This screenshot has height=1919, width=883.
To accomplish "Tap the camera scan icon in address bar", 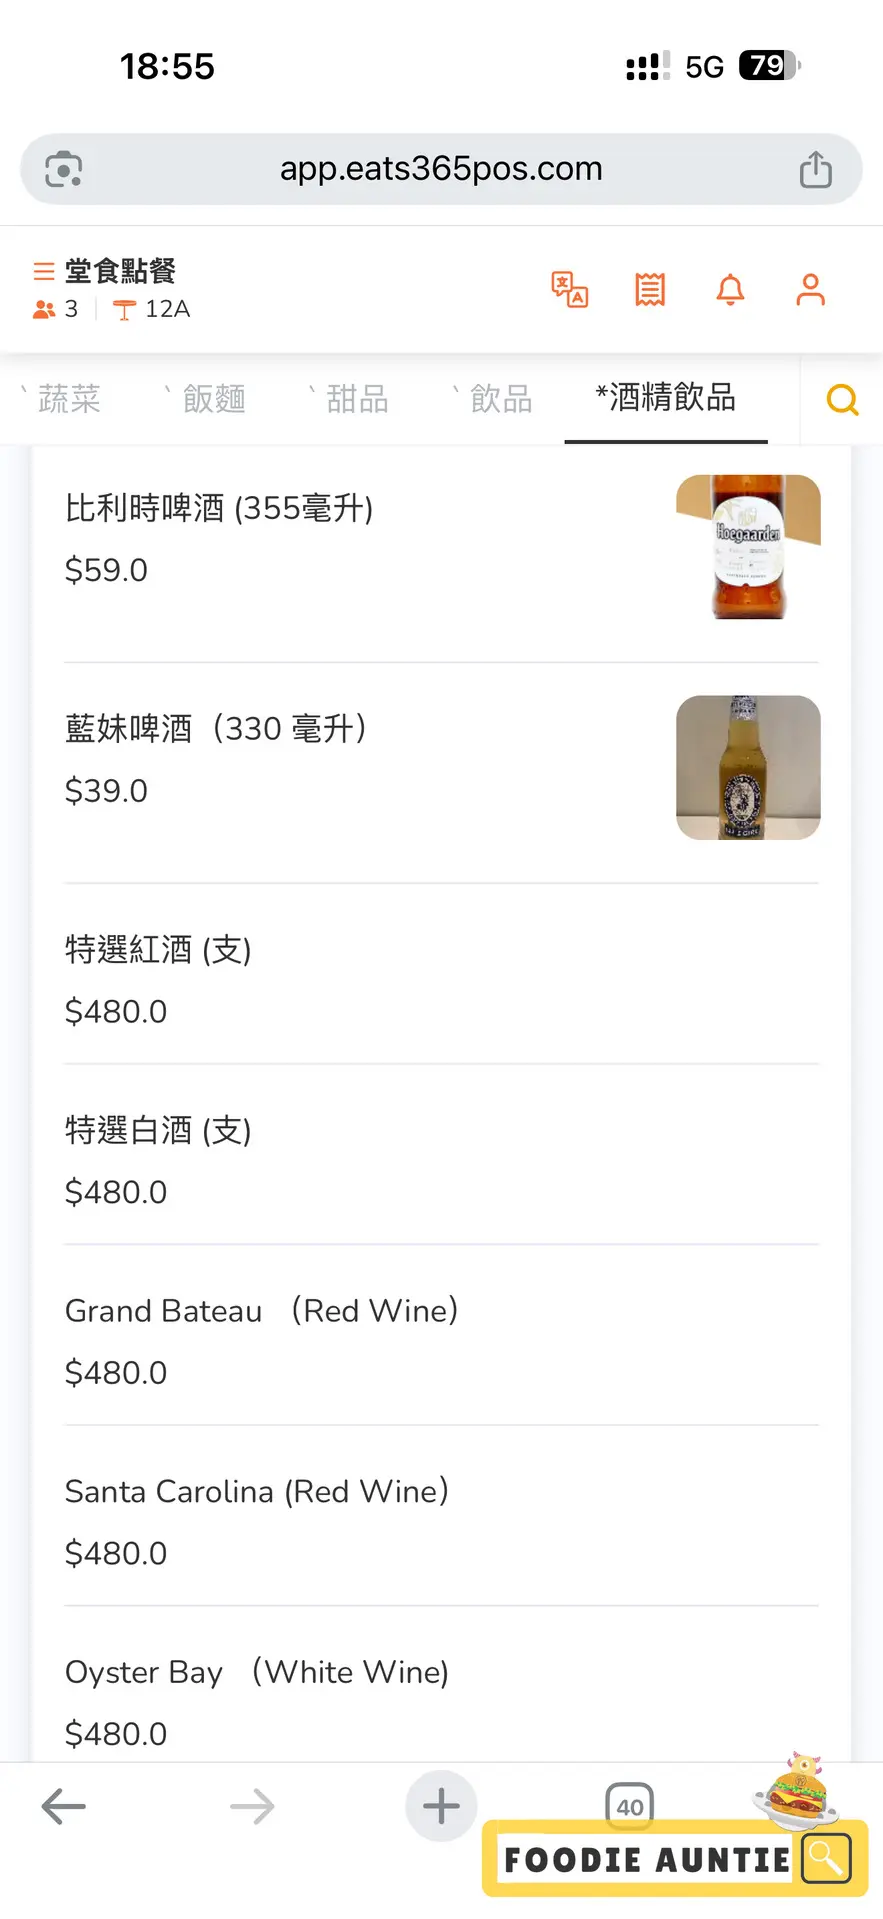I will tap(64, 169).
